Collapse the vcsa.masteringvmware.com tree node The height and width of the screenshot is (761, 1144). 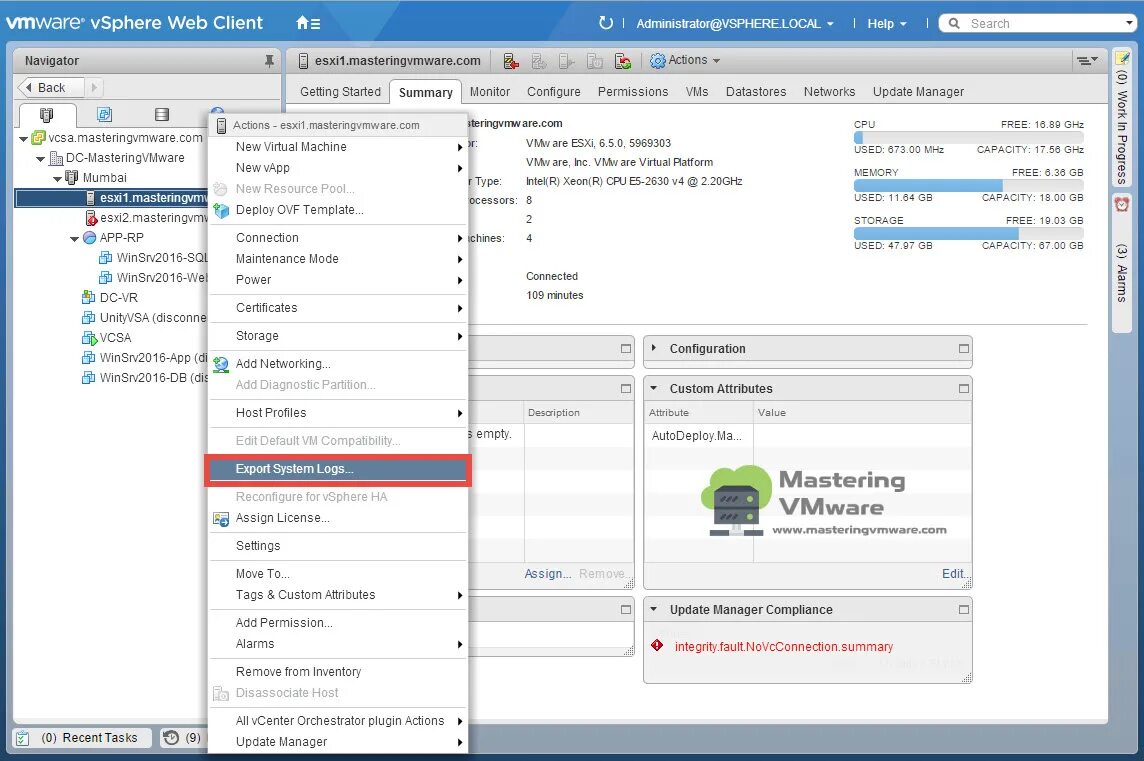23,138
